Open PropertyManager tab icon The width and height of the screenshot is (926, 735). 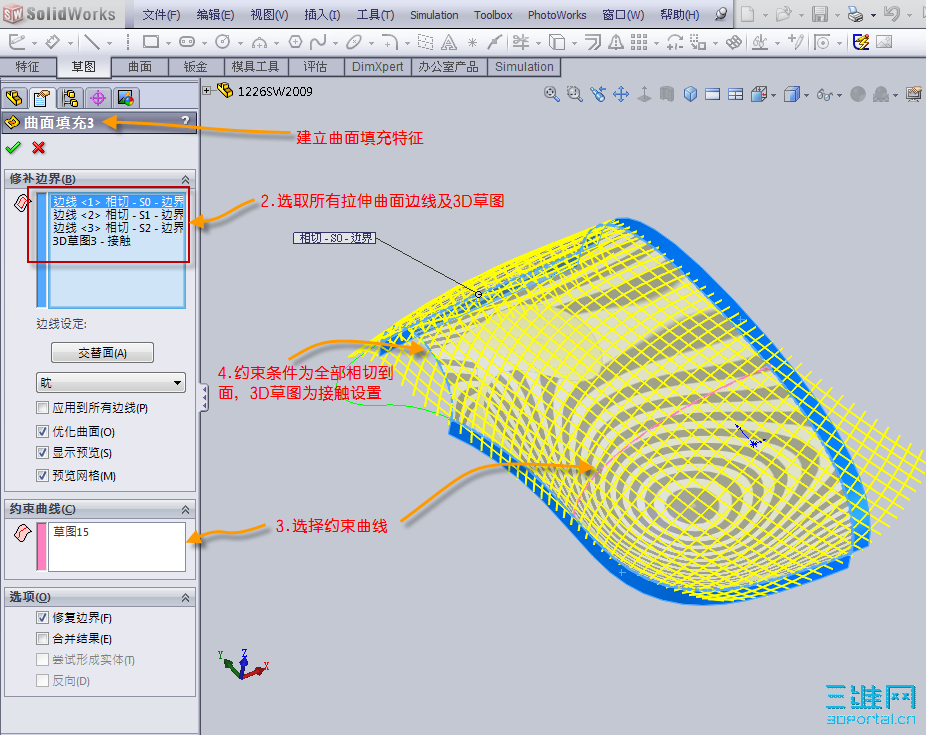[41, 98]
